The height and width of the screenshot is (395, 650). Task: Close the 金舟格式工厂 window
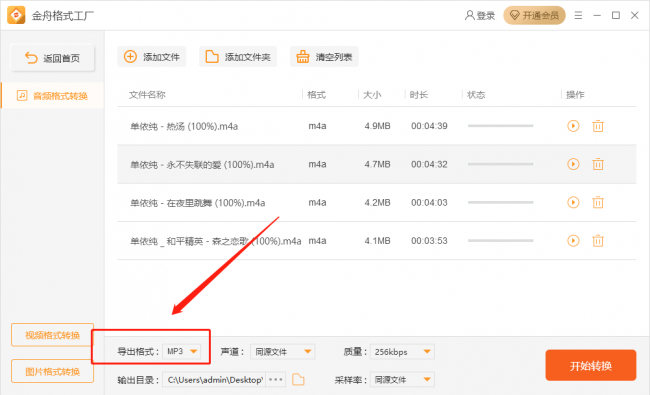[634, 16]
